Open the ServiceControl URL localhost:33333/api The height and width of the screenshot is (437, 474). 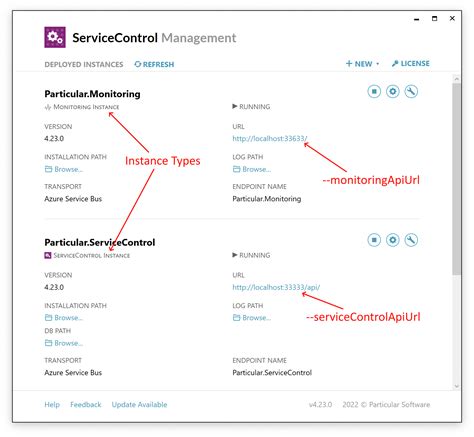coord(276,287)
